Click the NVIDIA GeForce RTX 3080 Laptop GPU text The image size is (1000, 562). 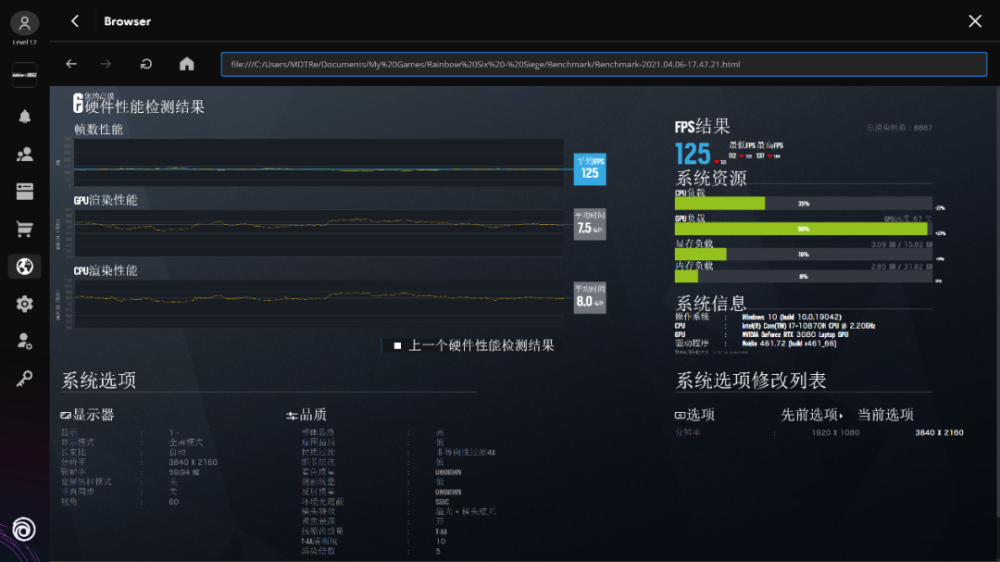pos(795,334)
